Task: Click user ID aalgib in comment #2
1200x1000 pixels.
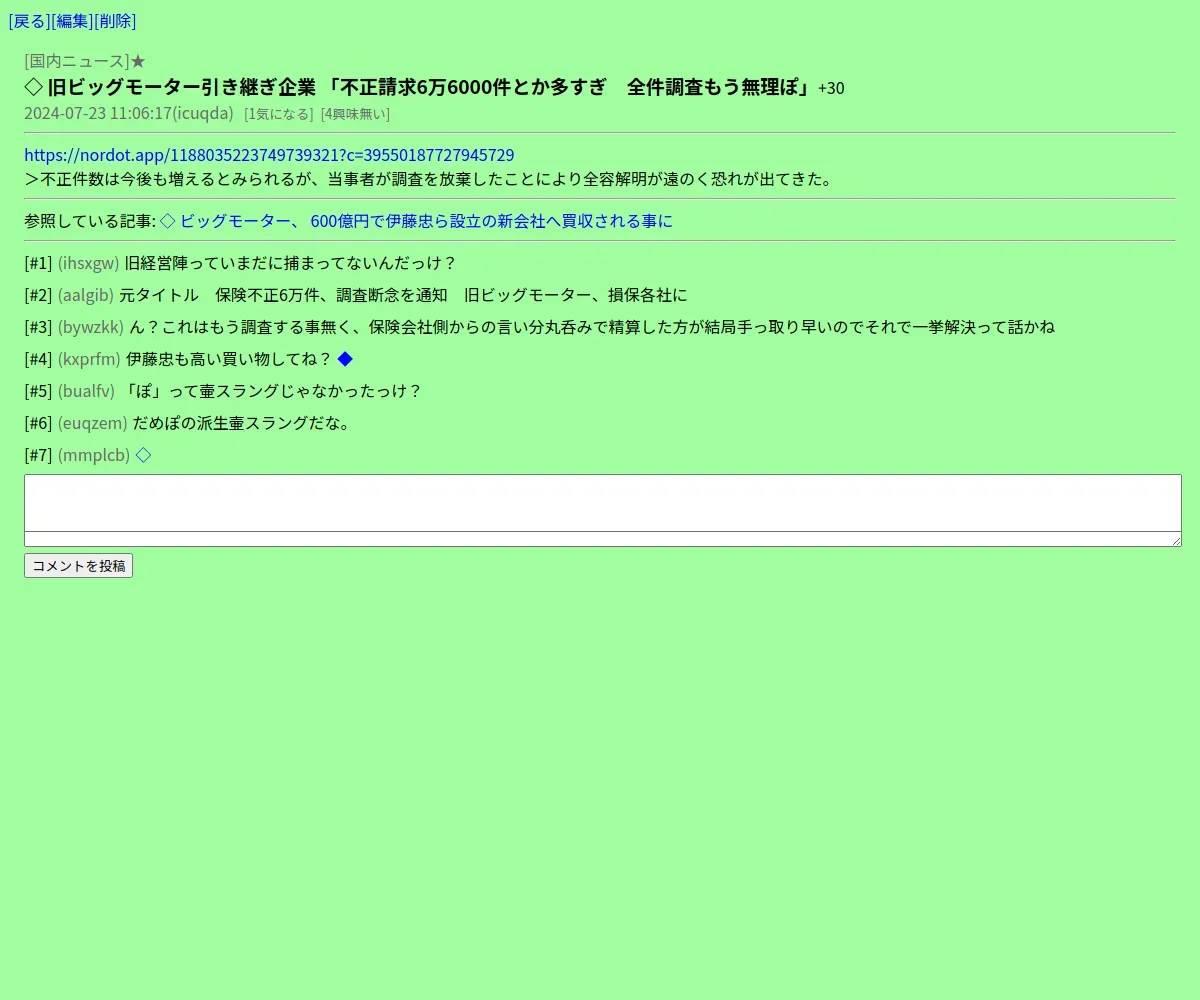Action: click(85, 295)
